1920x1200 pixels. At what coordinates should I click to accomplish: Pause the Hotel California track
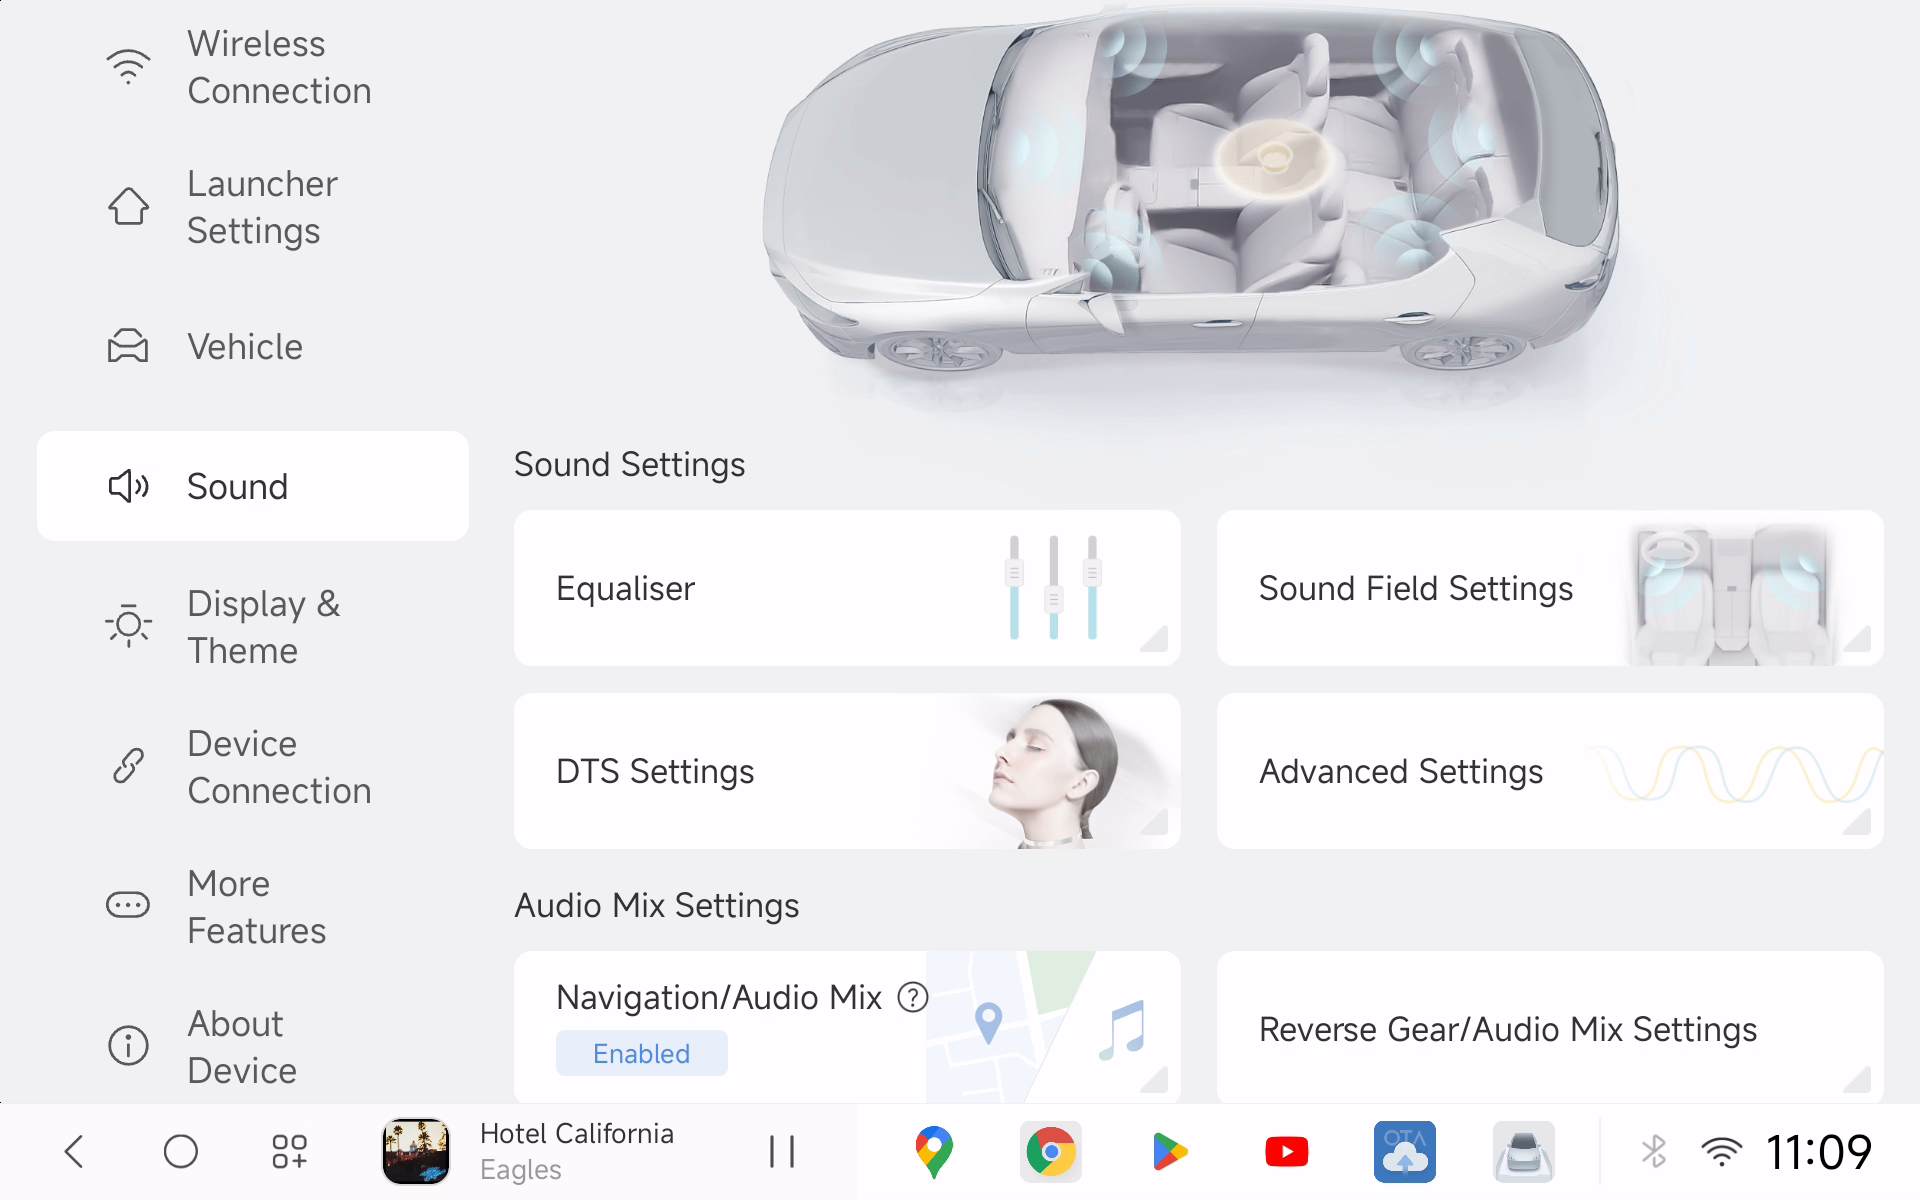(x=781, y=1151)
